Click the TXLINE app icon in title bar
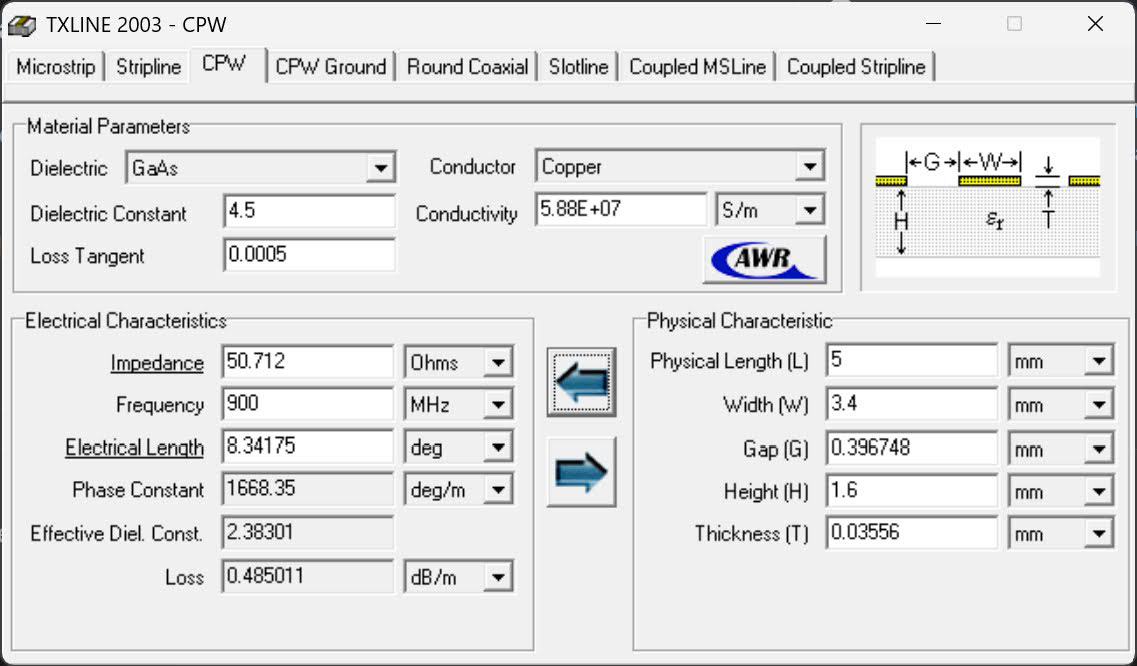1137x666 pixels. pos(22,25)
